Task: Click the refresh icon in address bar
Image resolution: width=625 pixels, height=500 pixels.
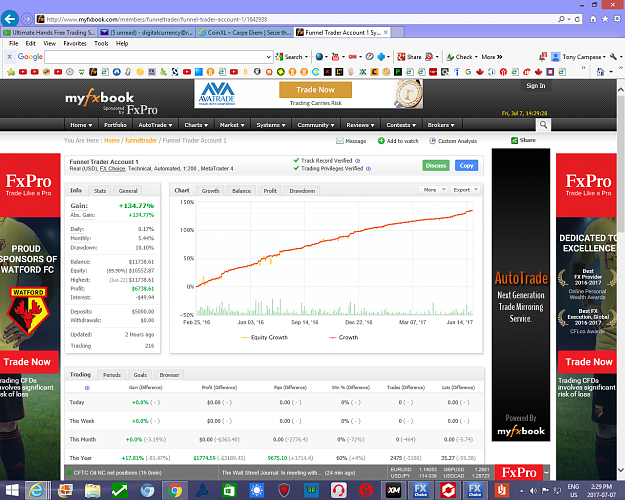Action: [577, 19]
